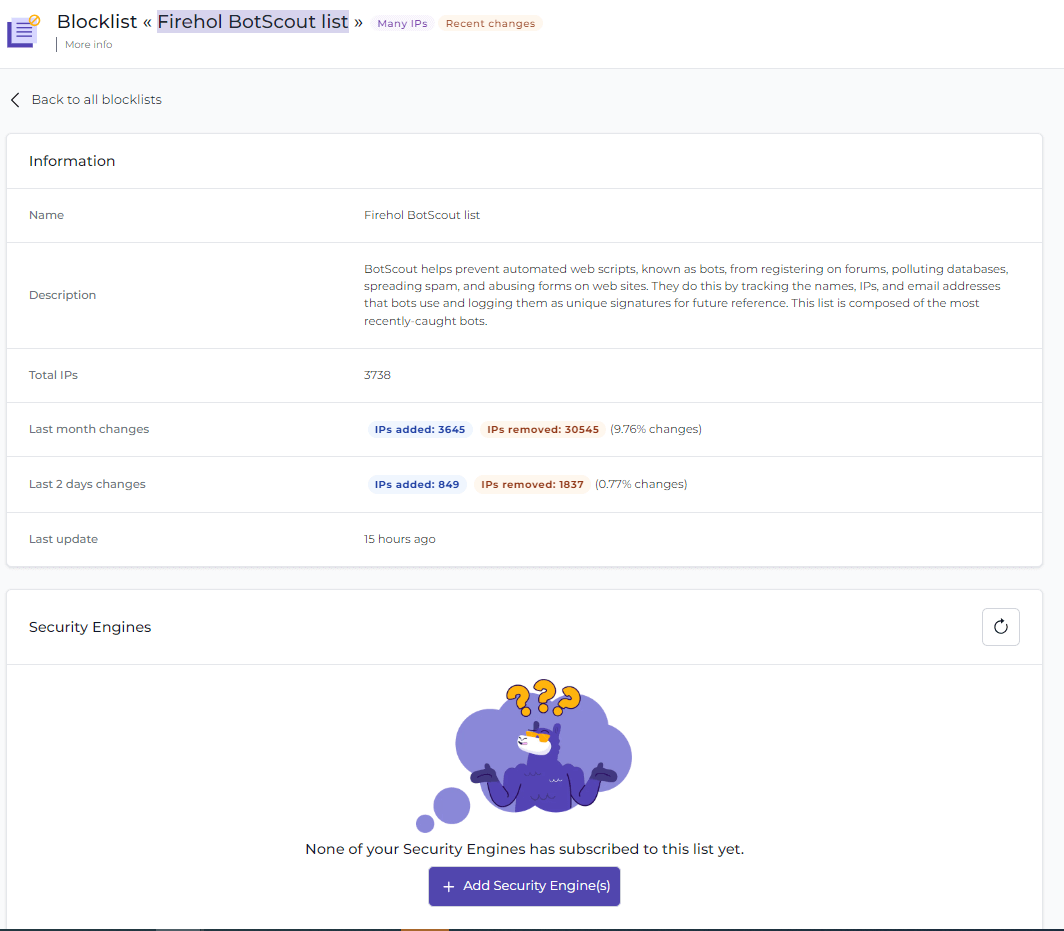1064x931 pixels.
Task: Click the confused llama mascot illustration
Action: [541, 750]
